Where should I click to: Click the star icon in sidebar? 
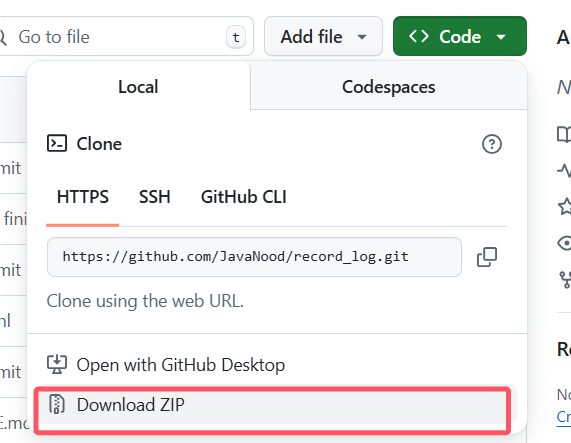tap(564, 206)
